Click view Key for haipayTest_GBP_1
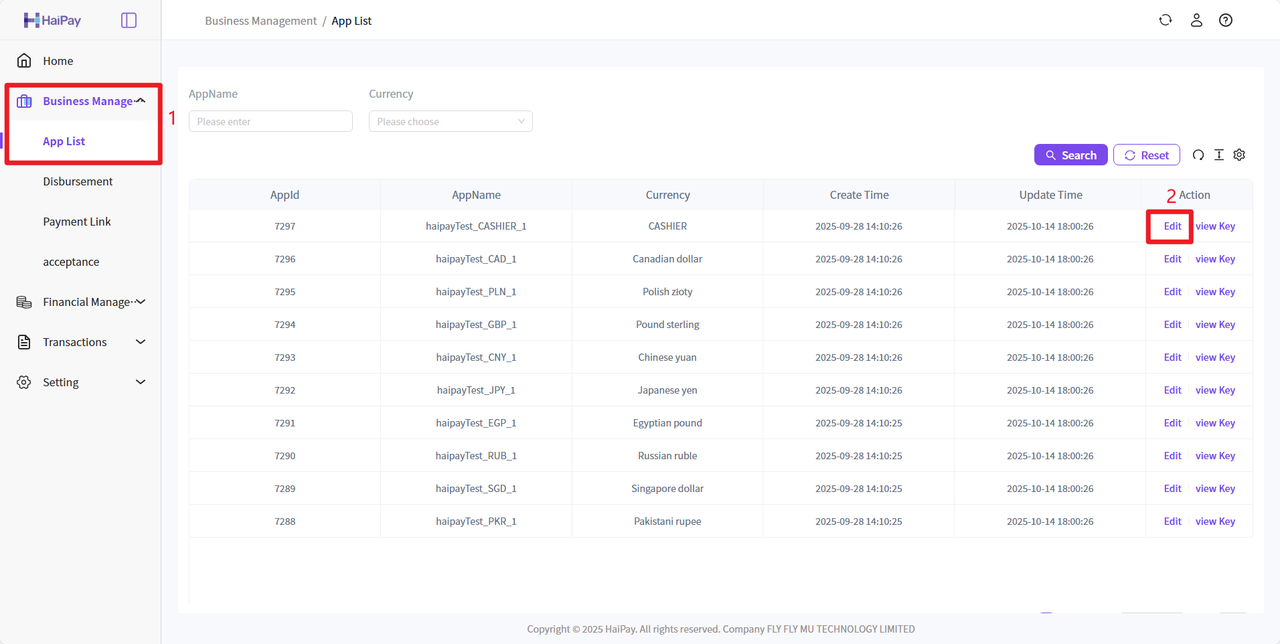 (x=1215, y=325)
